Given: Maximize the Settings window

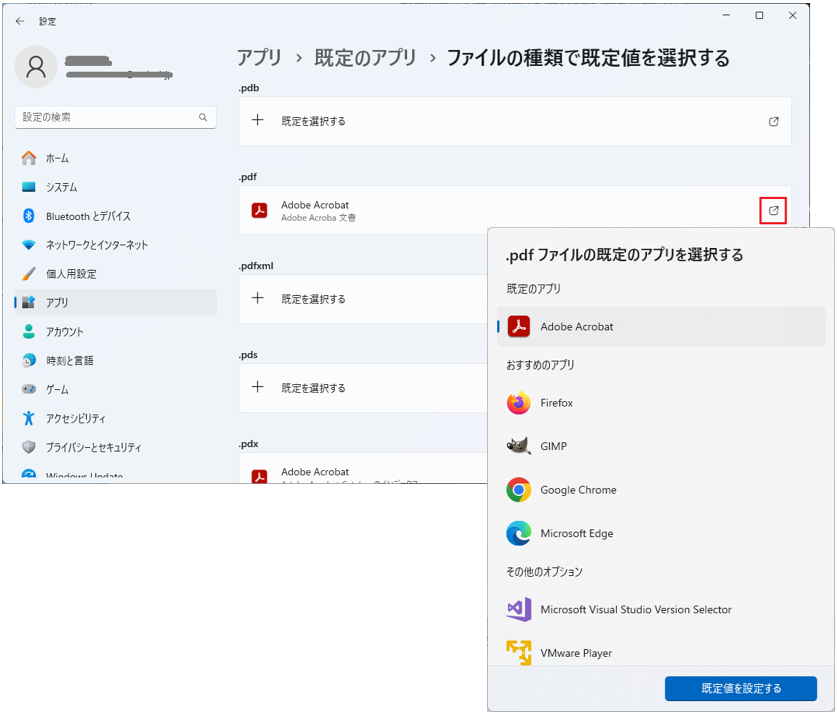Looking at the screenshot, I should [759, 15].
